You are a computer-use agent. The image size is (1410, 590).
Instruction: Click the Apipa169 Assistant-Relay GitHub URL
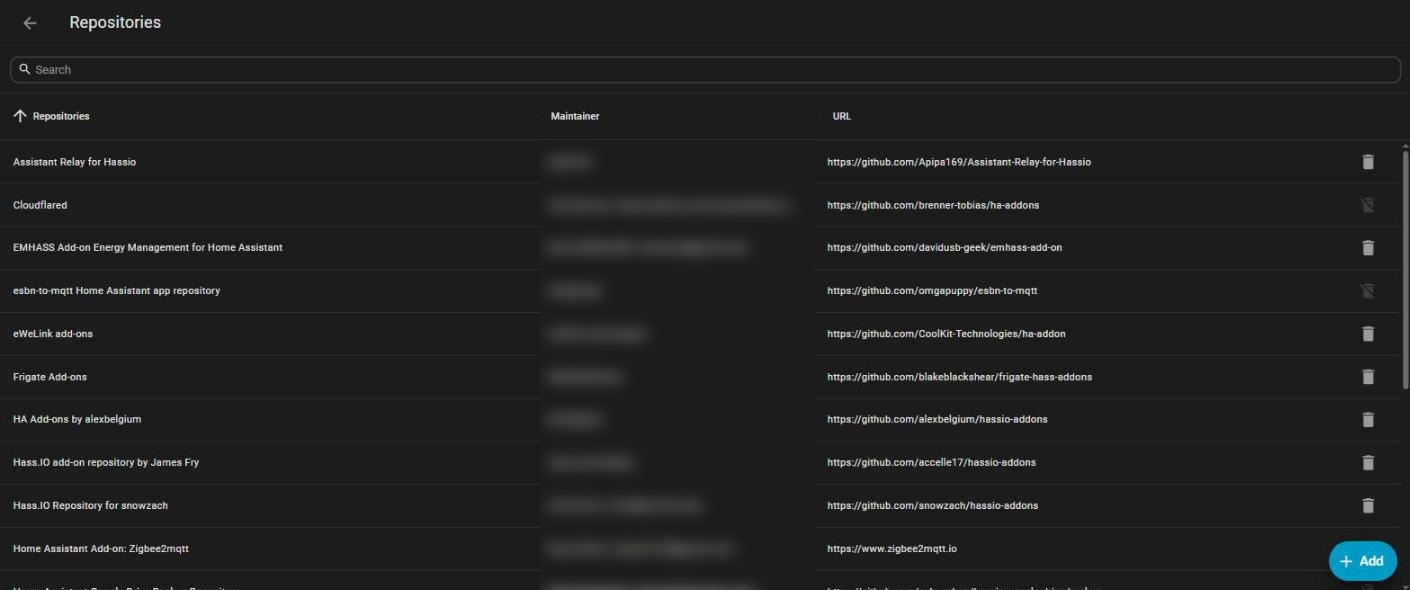[959, 162]
